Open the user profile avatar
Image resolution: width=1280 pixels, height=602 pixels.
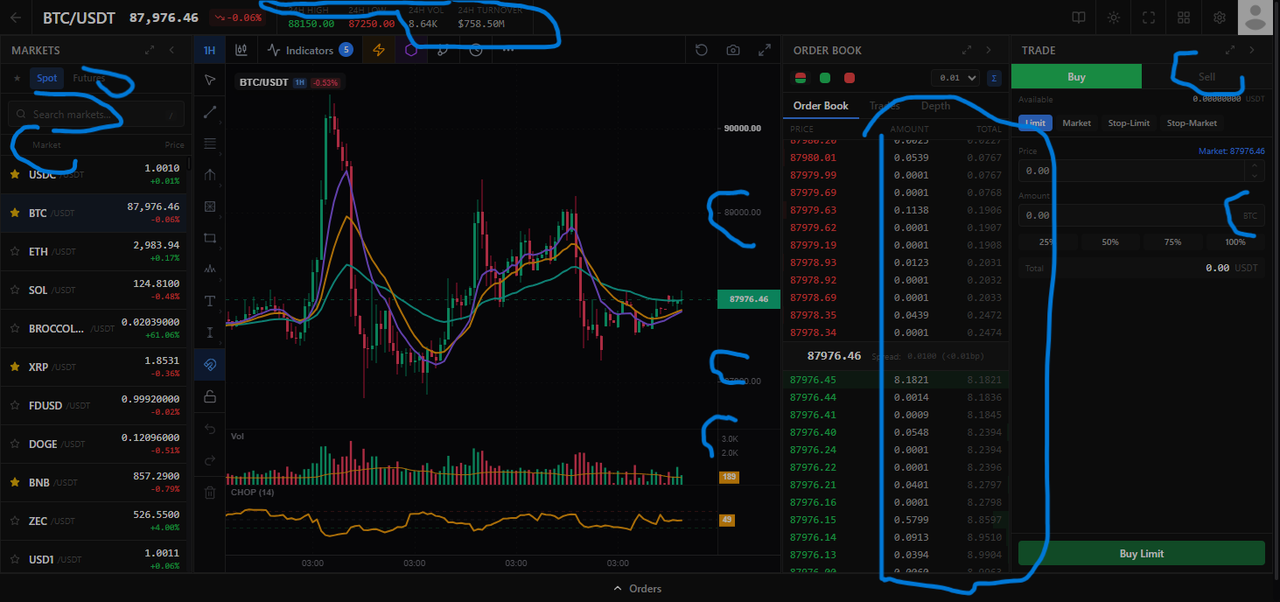click(x=1255, y=17)
